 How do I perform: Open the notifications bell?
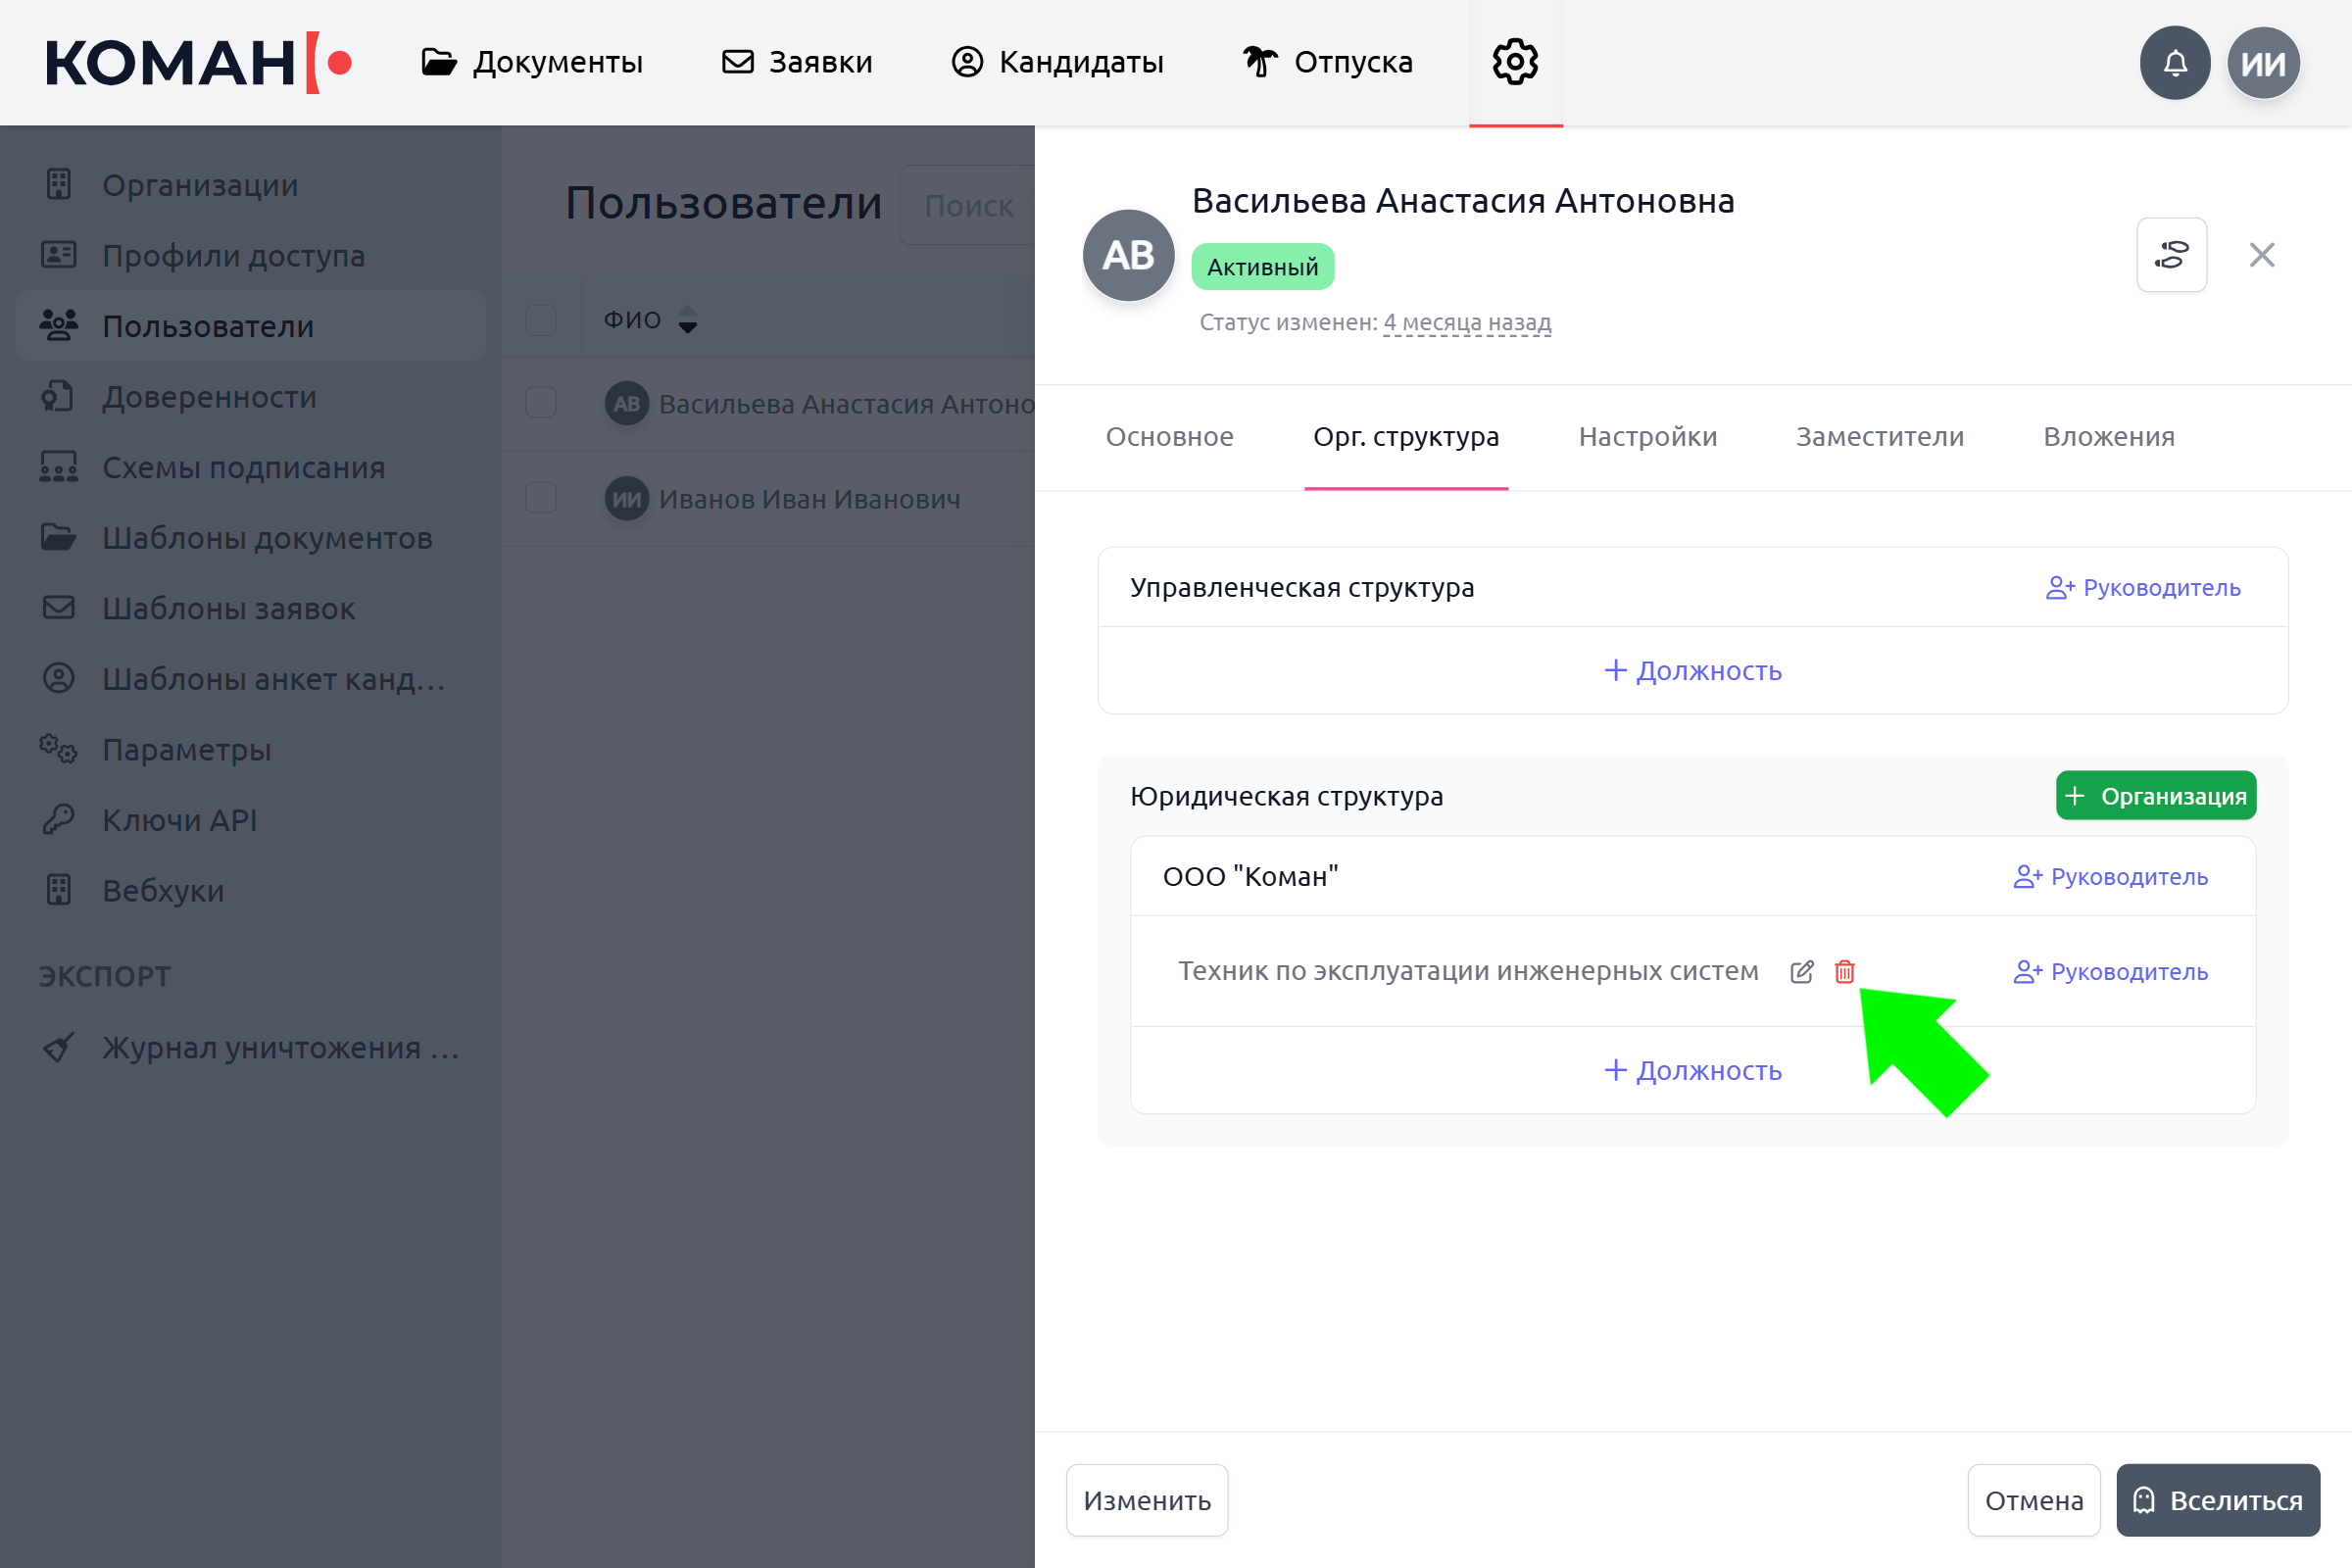2174,63
